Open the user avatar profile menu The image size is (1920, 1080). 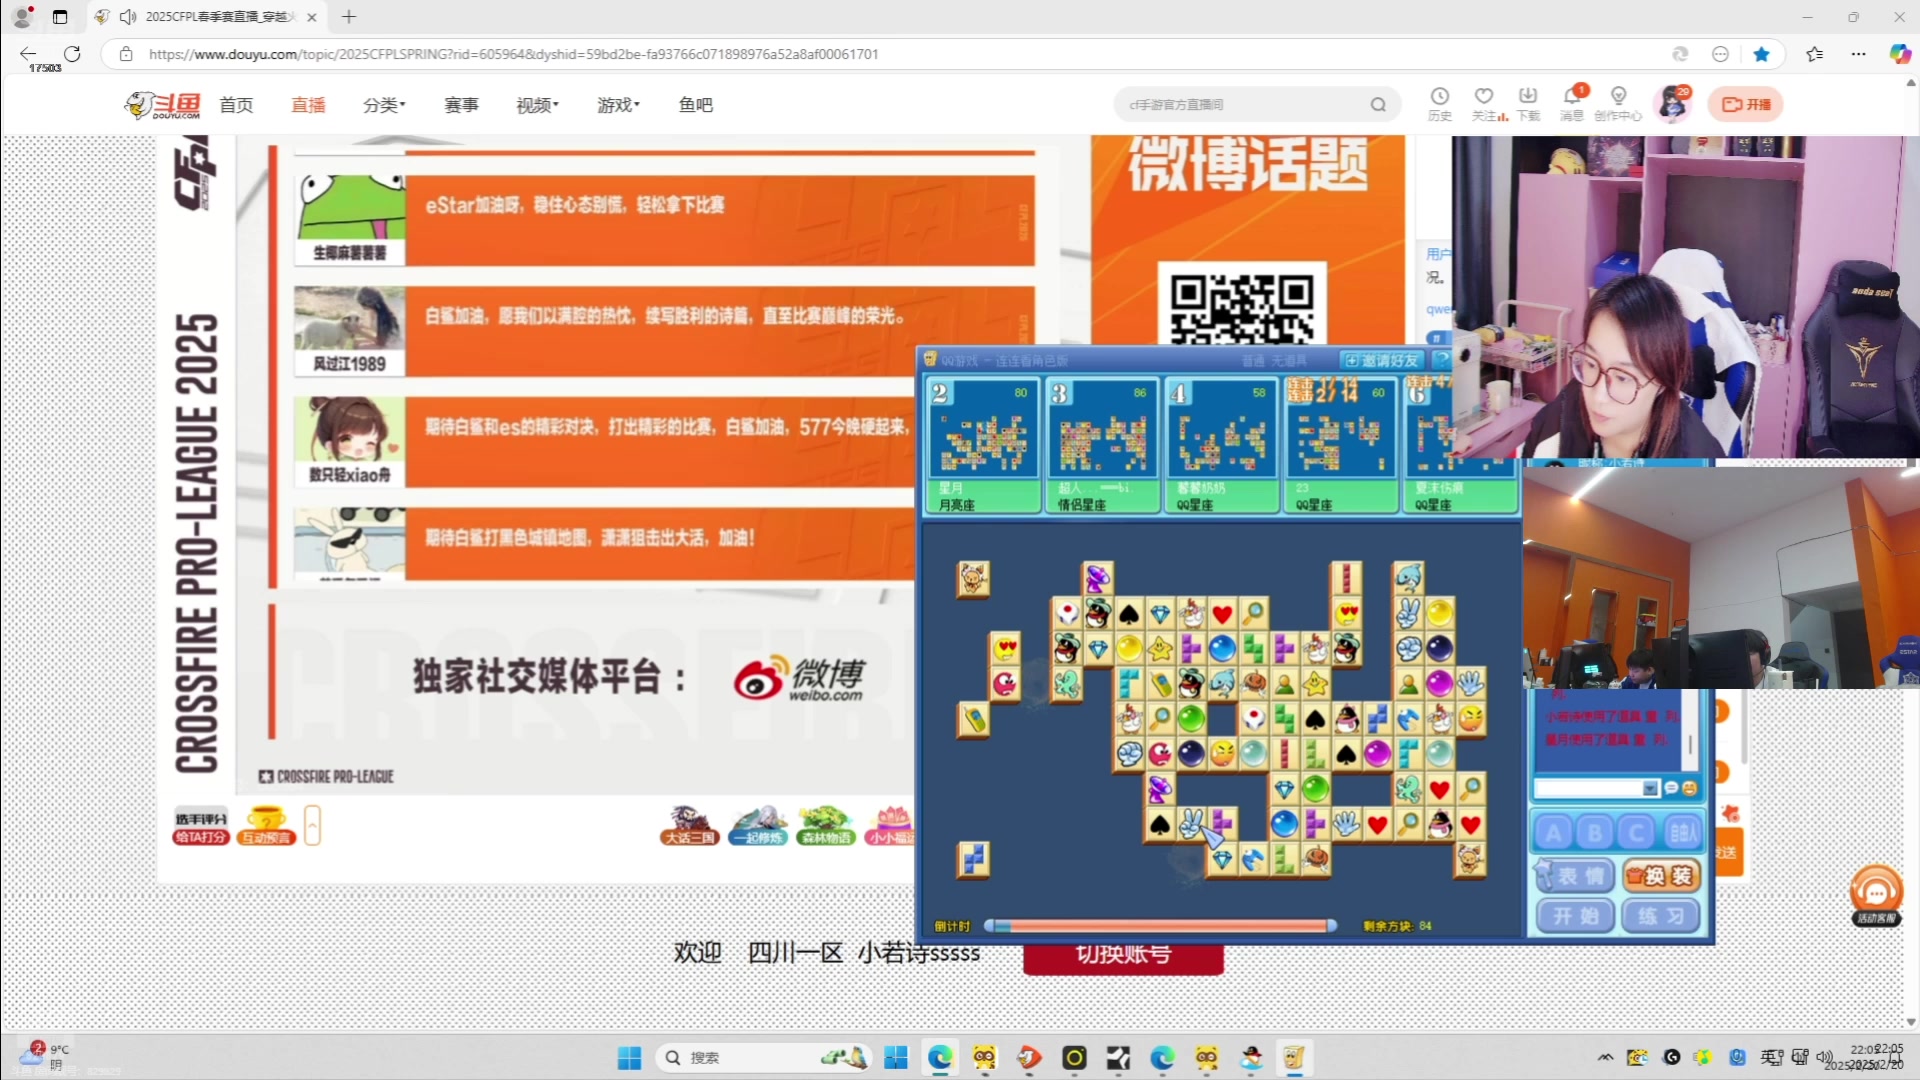(x=1673, y=103)
